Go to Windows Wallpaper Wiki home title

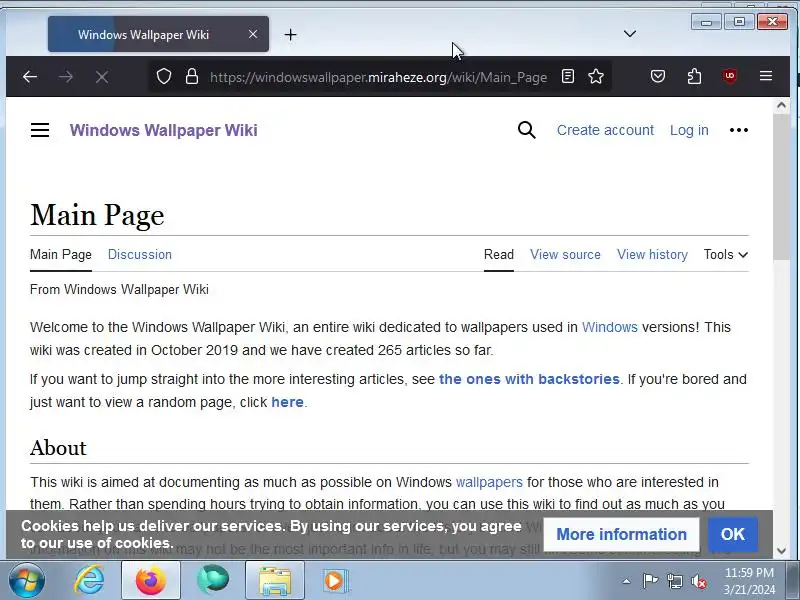164,130
